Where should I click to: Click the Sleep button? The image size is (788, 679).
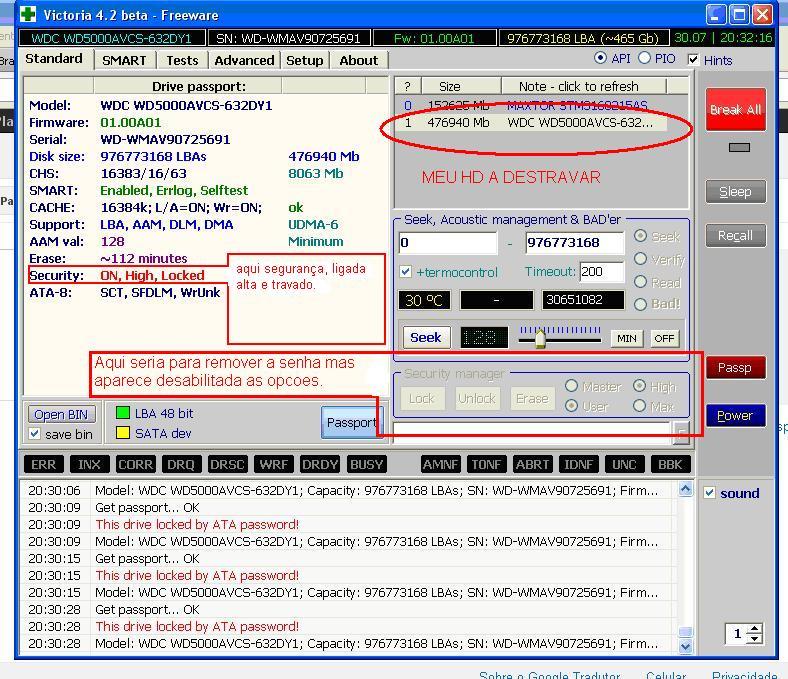coord(735,191)
